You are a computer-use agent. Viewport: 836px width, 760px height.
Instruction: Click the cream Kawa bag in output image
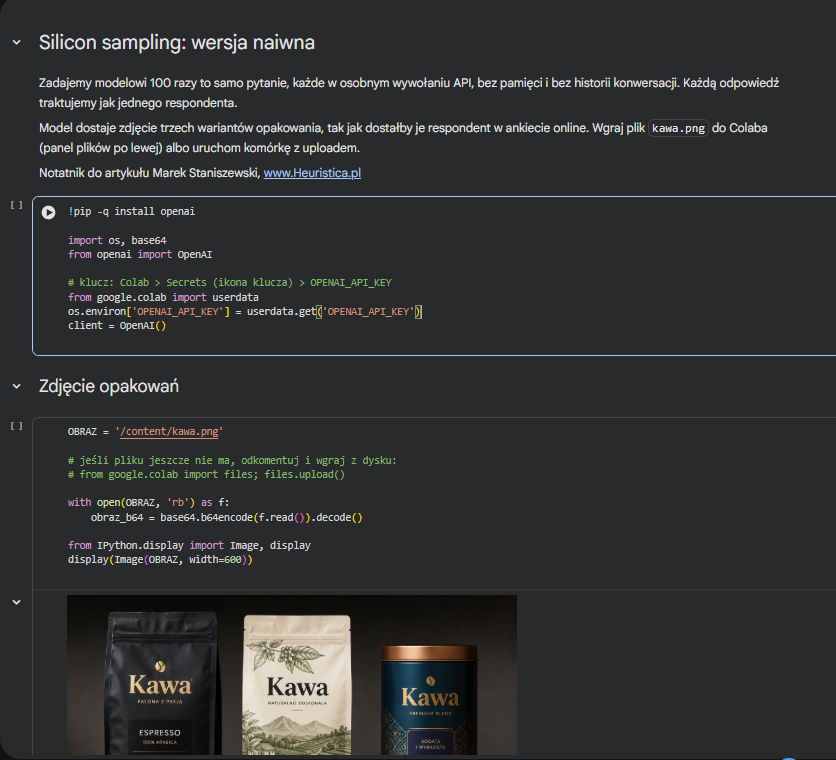(x=297, y=685)
